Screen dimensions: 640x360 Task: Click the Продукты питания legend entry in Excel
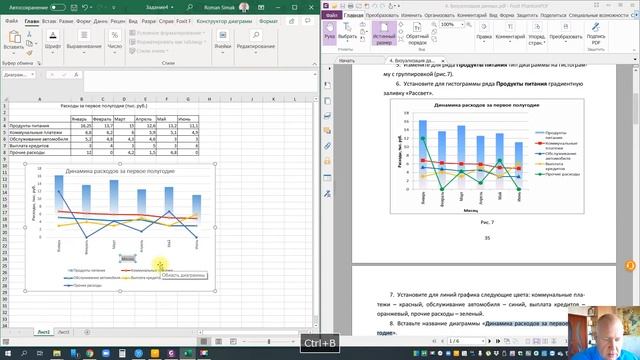(87, 270)
